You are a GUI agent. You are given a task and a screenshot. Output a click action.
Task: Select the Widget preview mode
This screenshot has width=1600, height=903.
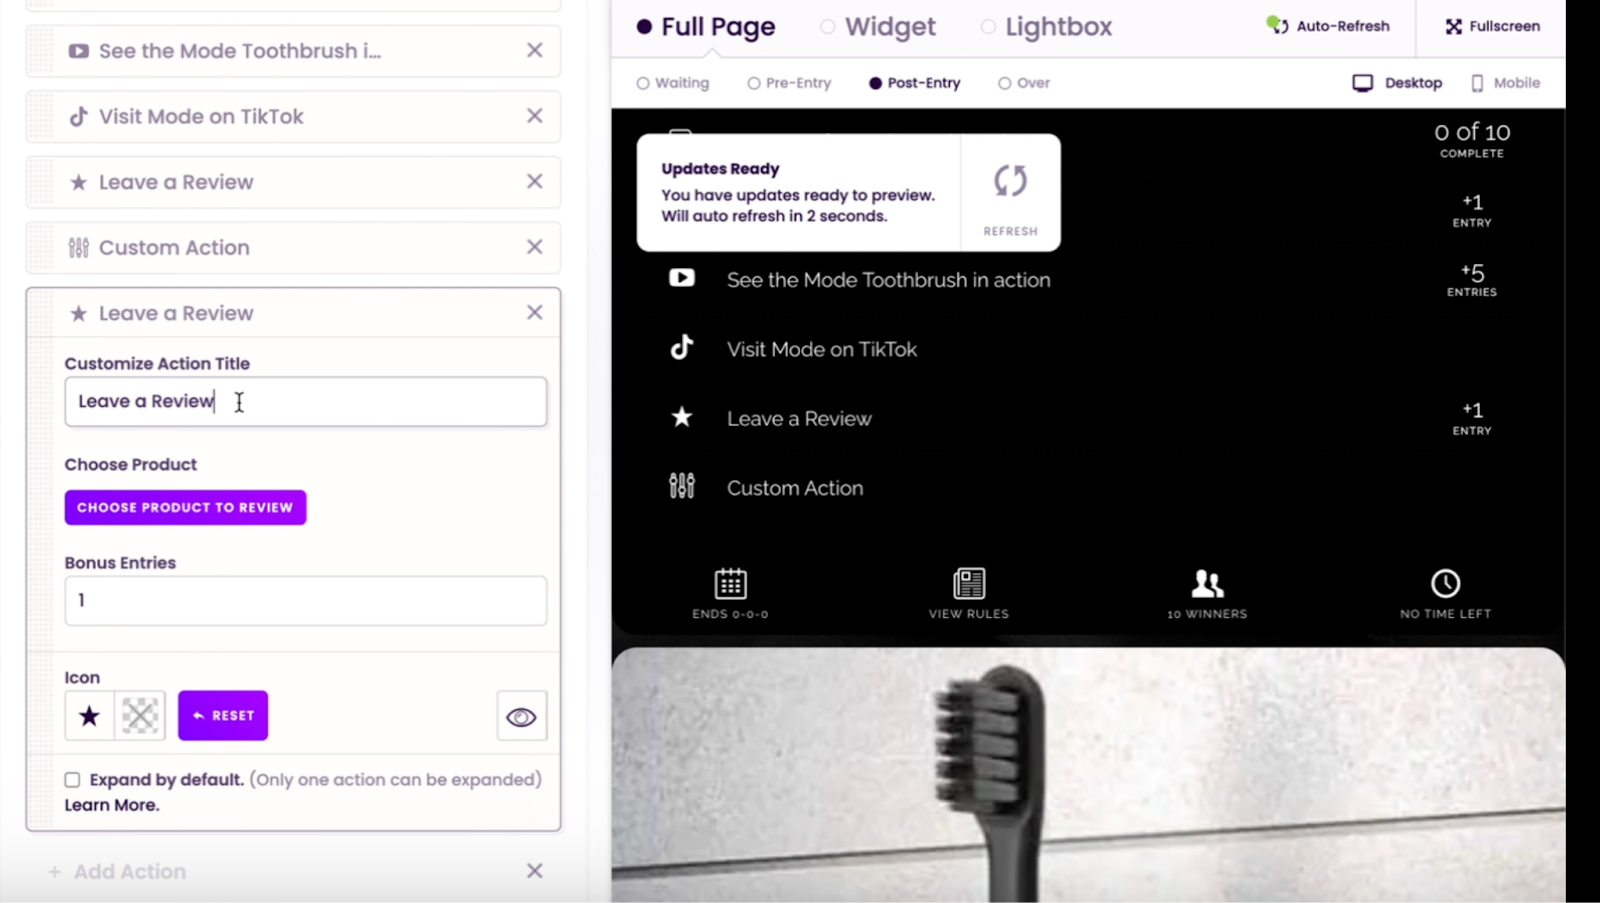pos(878,27)
